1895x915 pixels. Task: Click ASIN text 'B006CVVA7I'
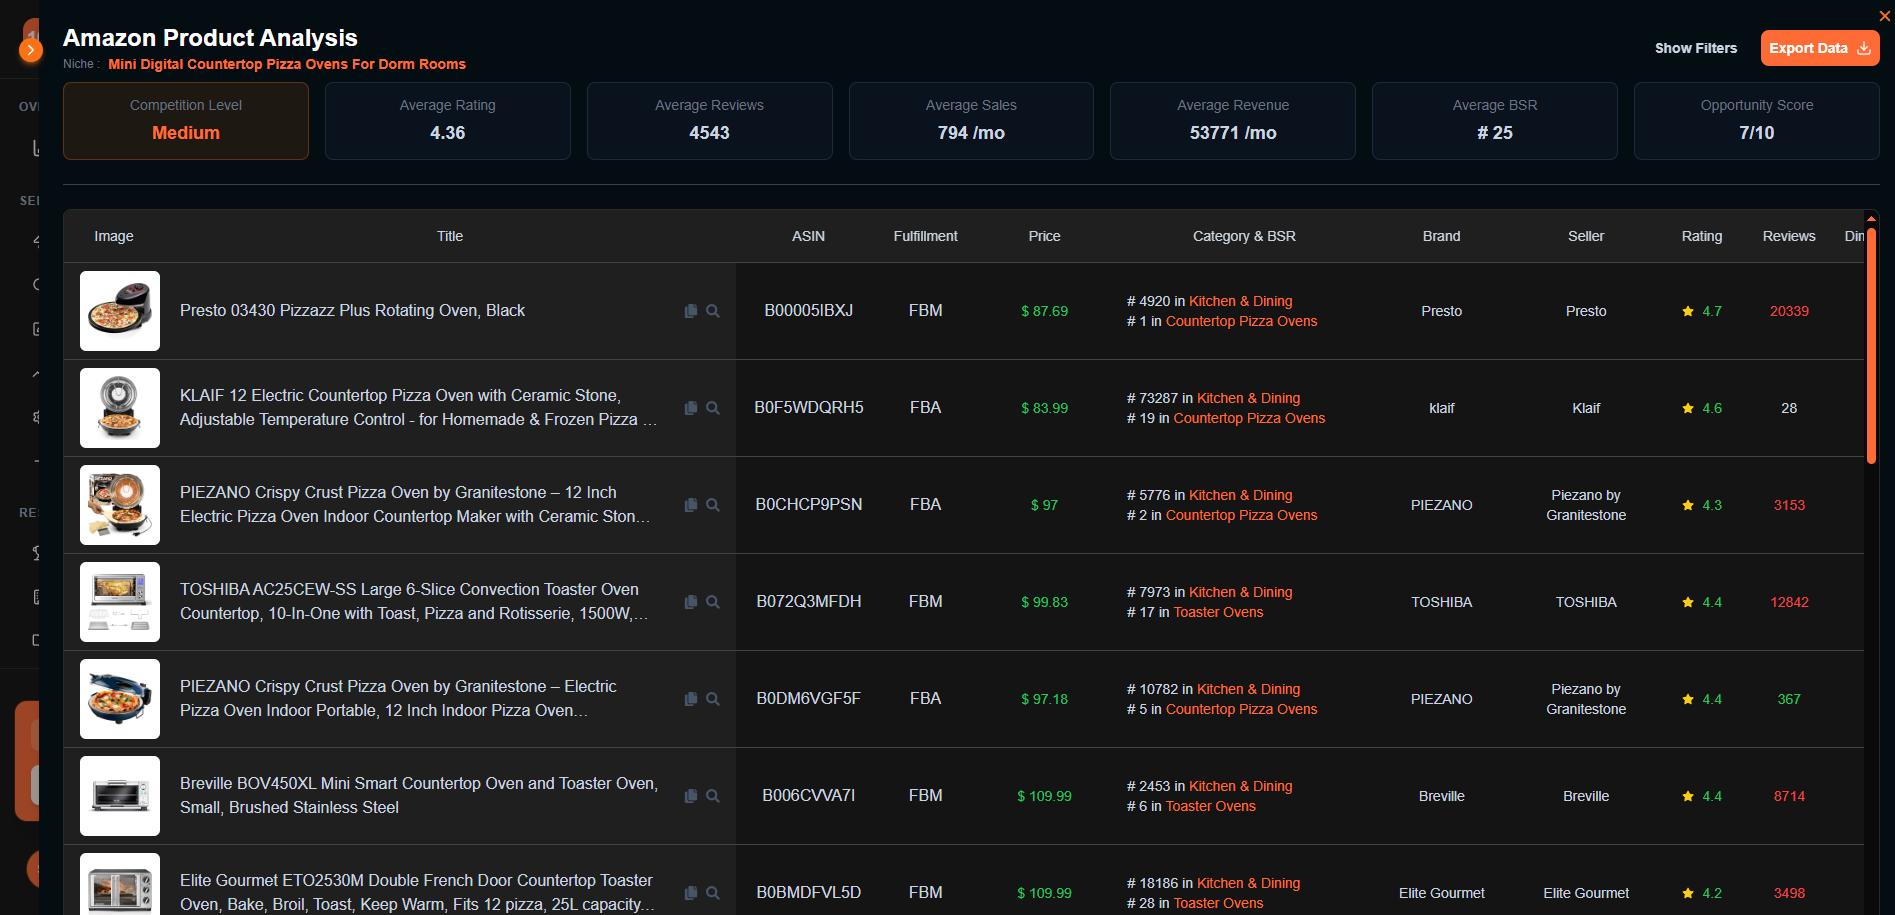tap(809, 796)
